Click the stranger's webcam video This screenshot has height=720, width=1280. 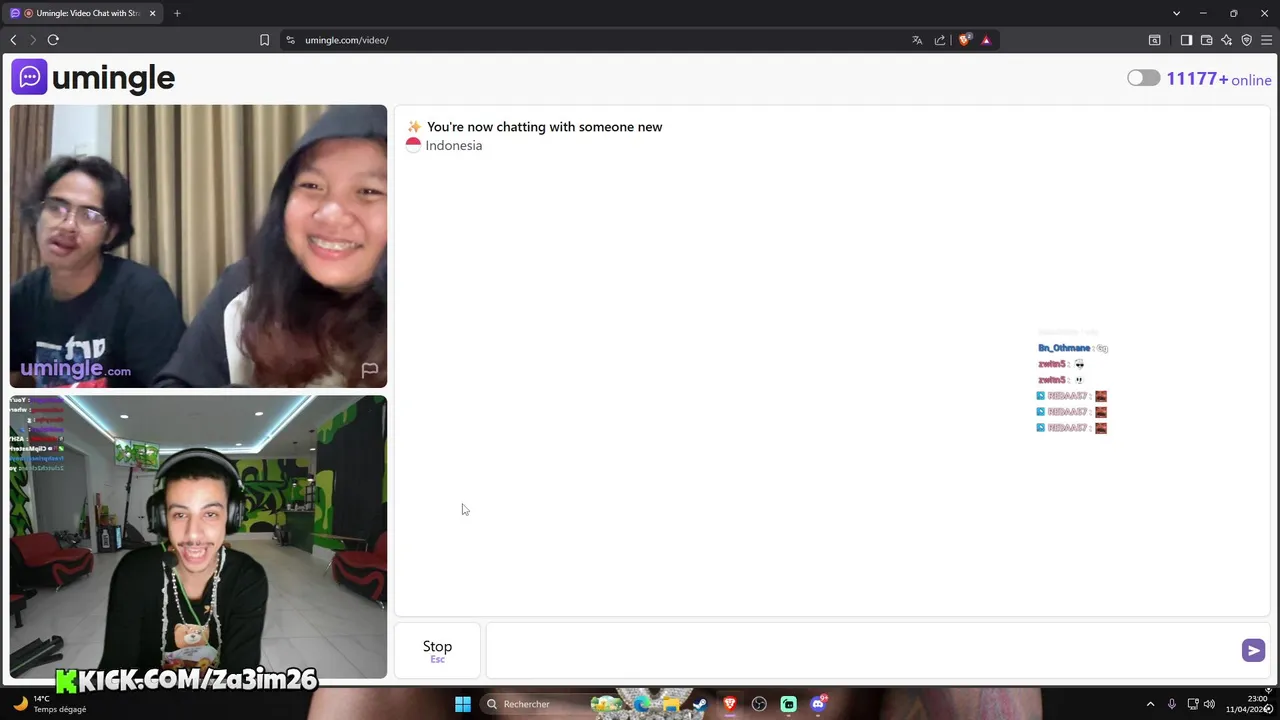pos(198,246)
